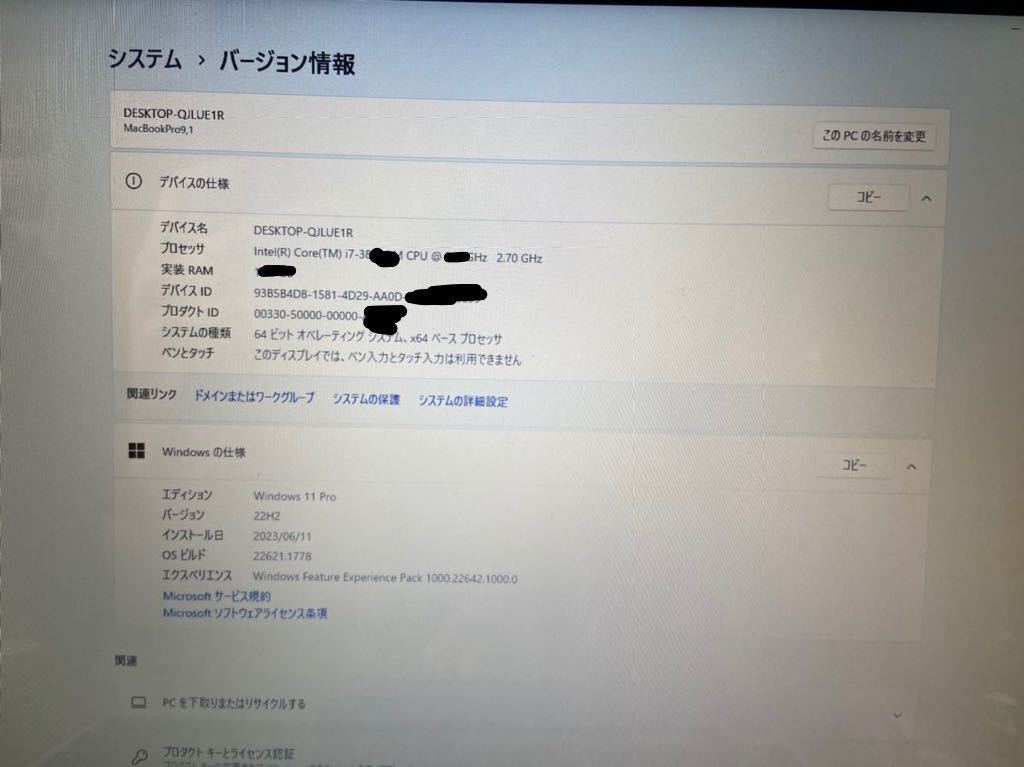This screenshot has height=767, width=1024.
Task: Open プロダクト キーとライセンス認証 item
Action: pyautogui.click(x=228, y=753)
